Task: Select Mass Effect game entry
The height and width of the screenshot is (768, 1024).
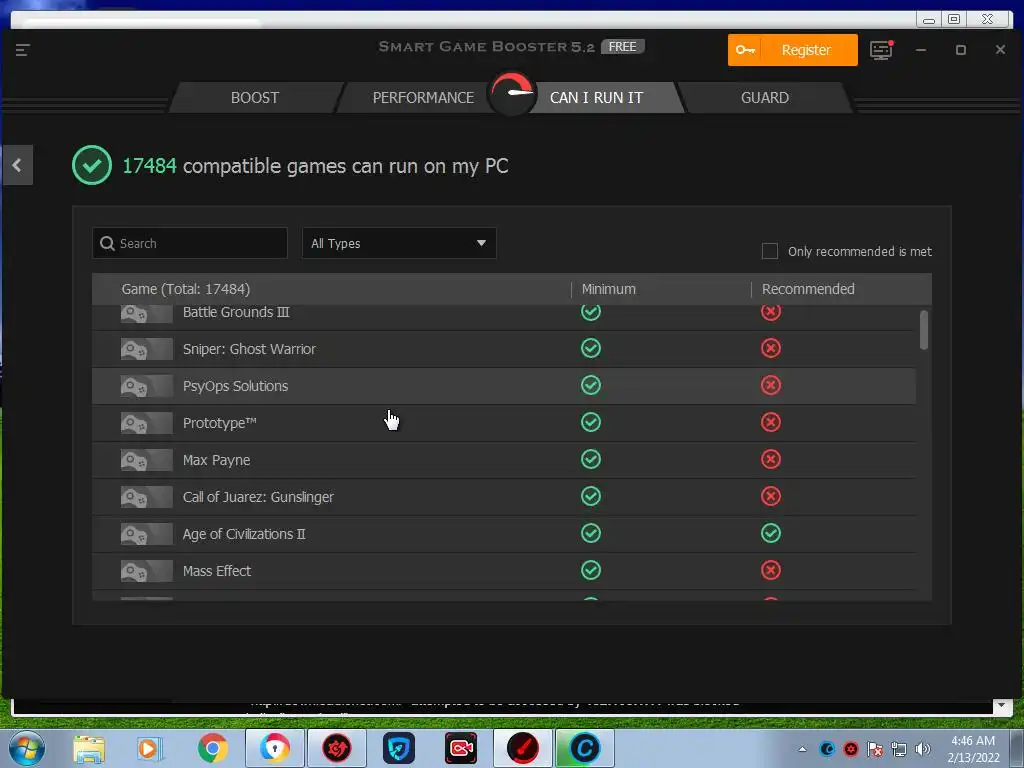Action: 217,571
